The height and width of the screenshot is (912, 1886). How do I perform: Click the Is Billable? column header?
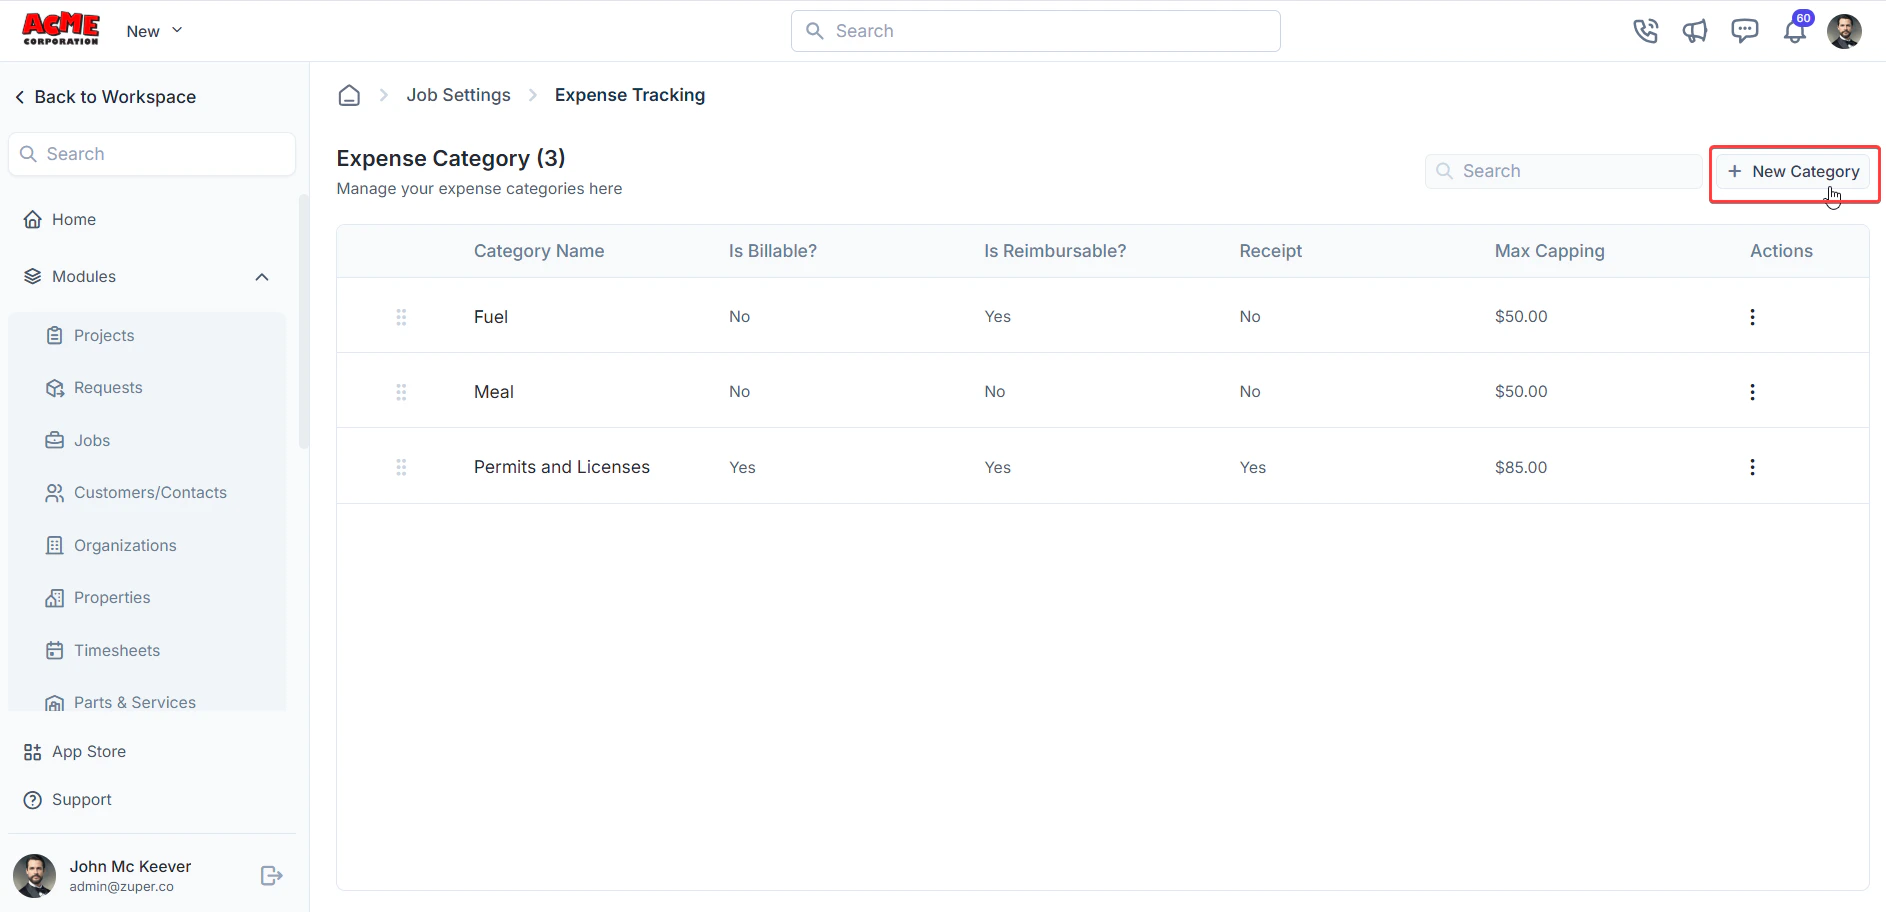[x=773, y=251]
